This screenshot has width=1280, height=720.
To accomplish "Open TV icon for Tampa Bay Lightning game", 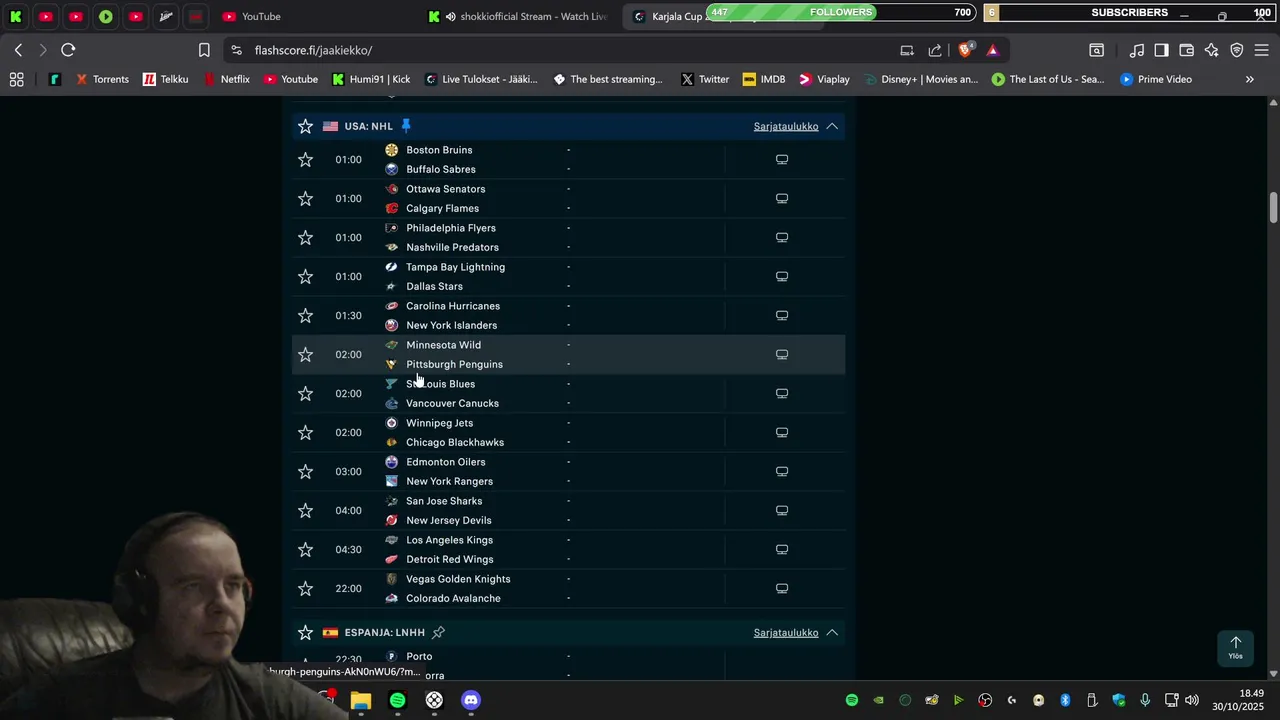I will coord(782,277).
